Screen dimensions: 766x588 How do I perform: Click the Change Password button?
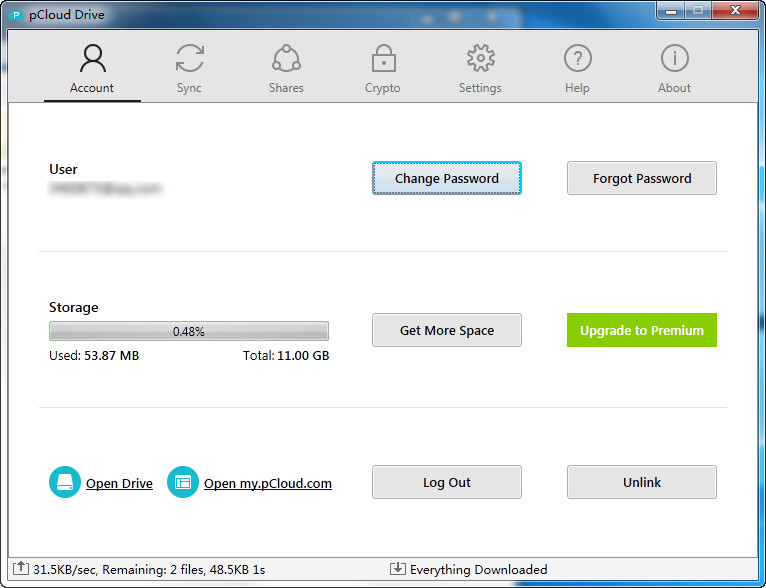(447, 178)
